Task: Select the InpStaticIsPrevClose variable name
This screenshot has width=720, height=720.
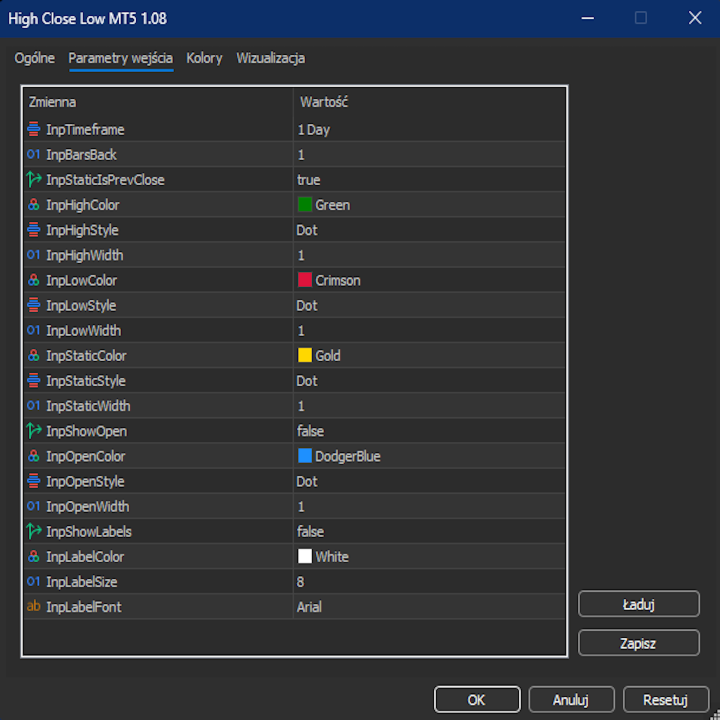Action: (x=105, y=180)
